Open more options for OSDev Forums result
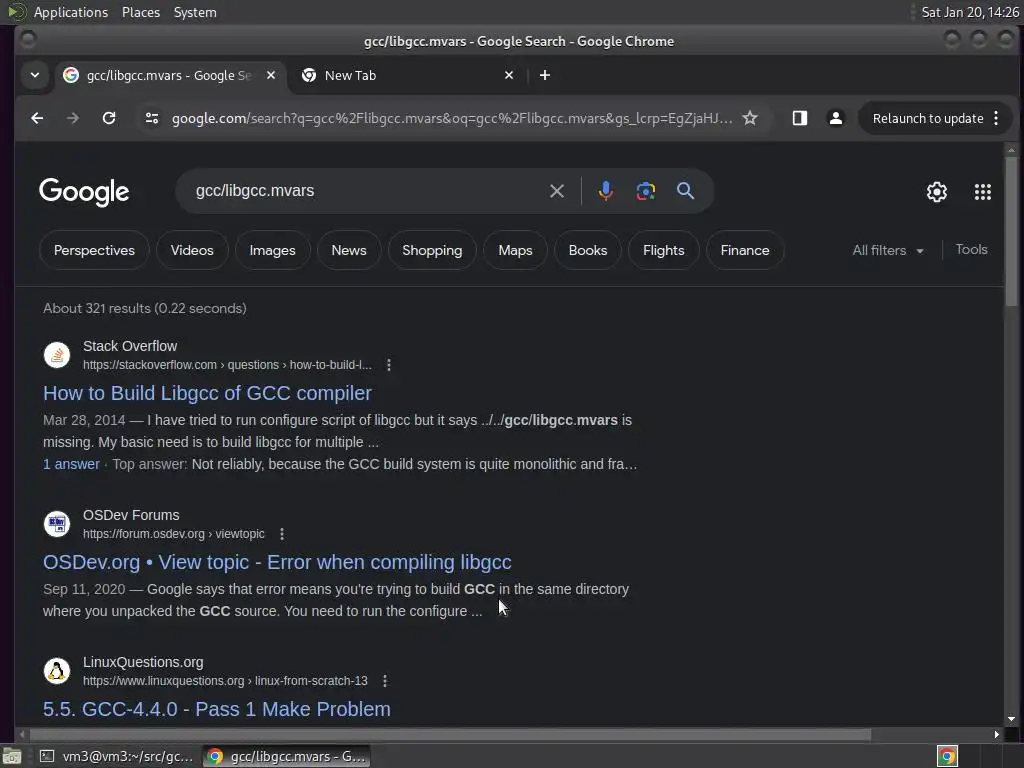1024x768 pixels. 281,534
